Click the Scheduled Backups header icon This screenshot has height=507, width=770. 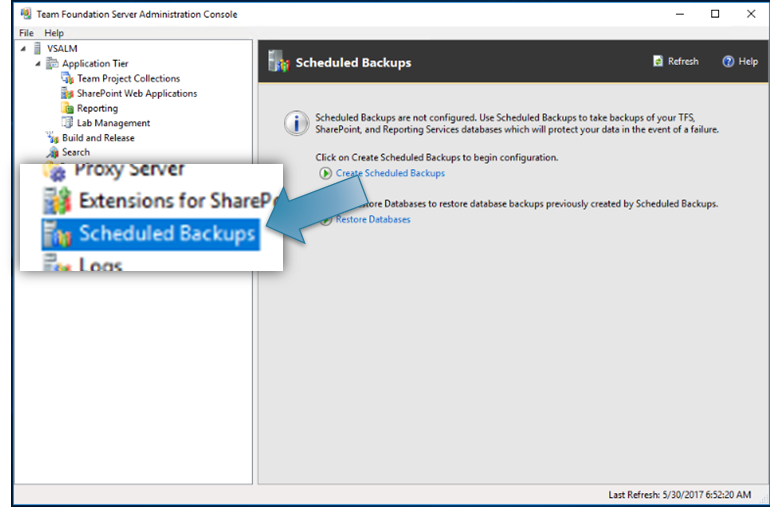[x=279, y=62]
